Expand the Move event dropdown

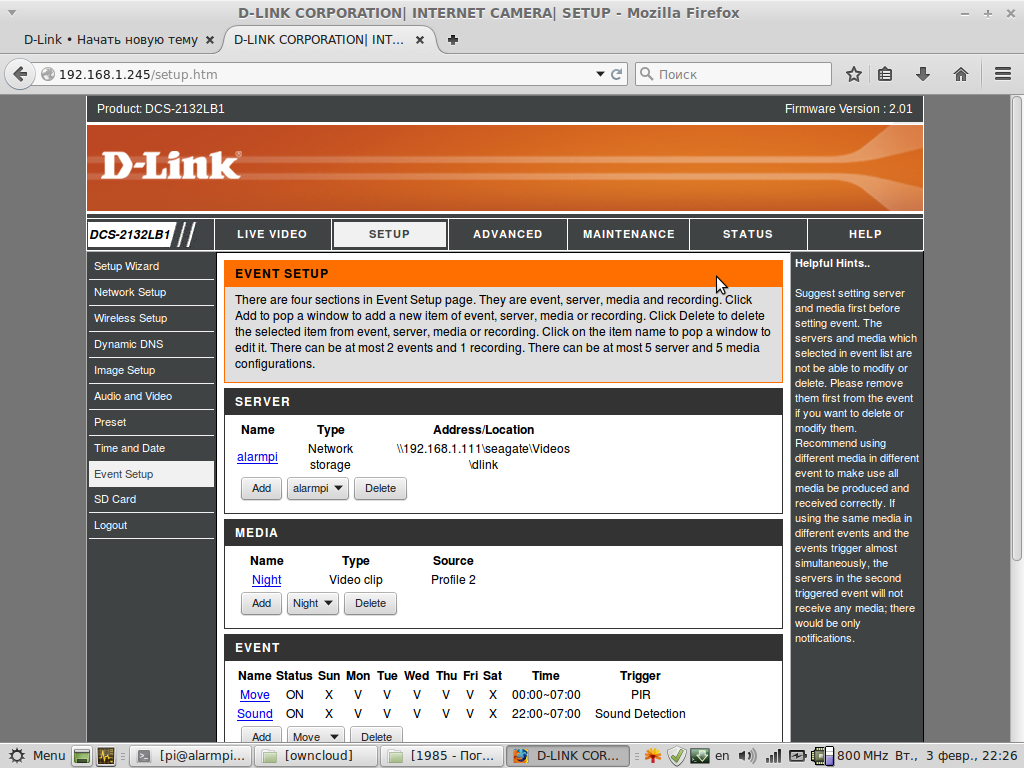point(316,736)
